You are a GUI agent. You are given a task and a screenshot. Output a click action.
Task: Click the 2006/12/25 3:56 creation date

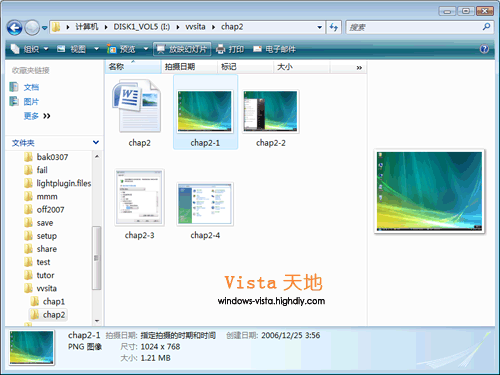[x=291, y=335]
